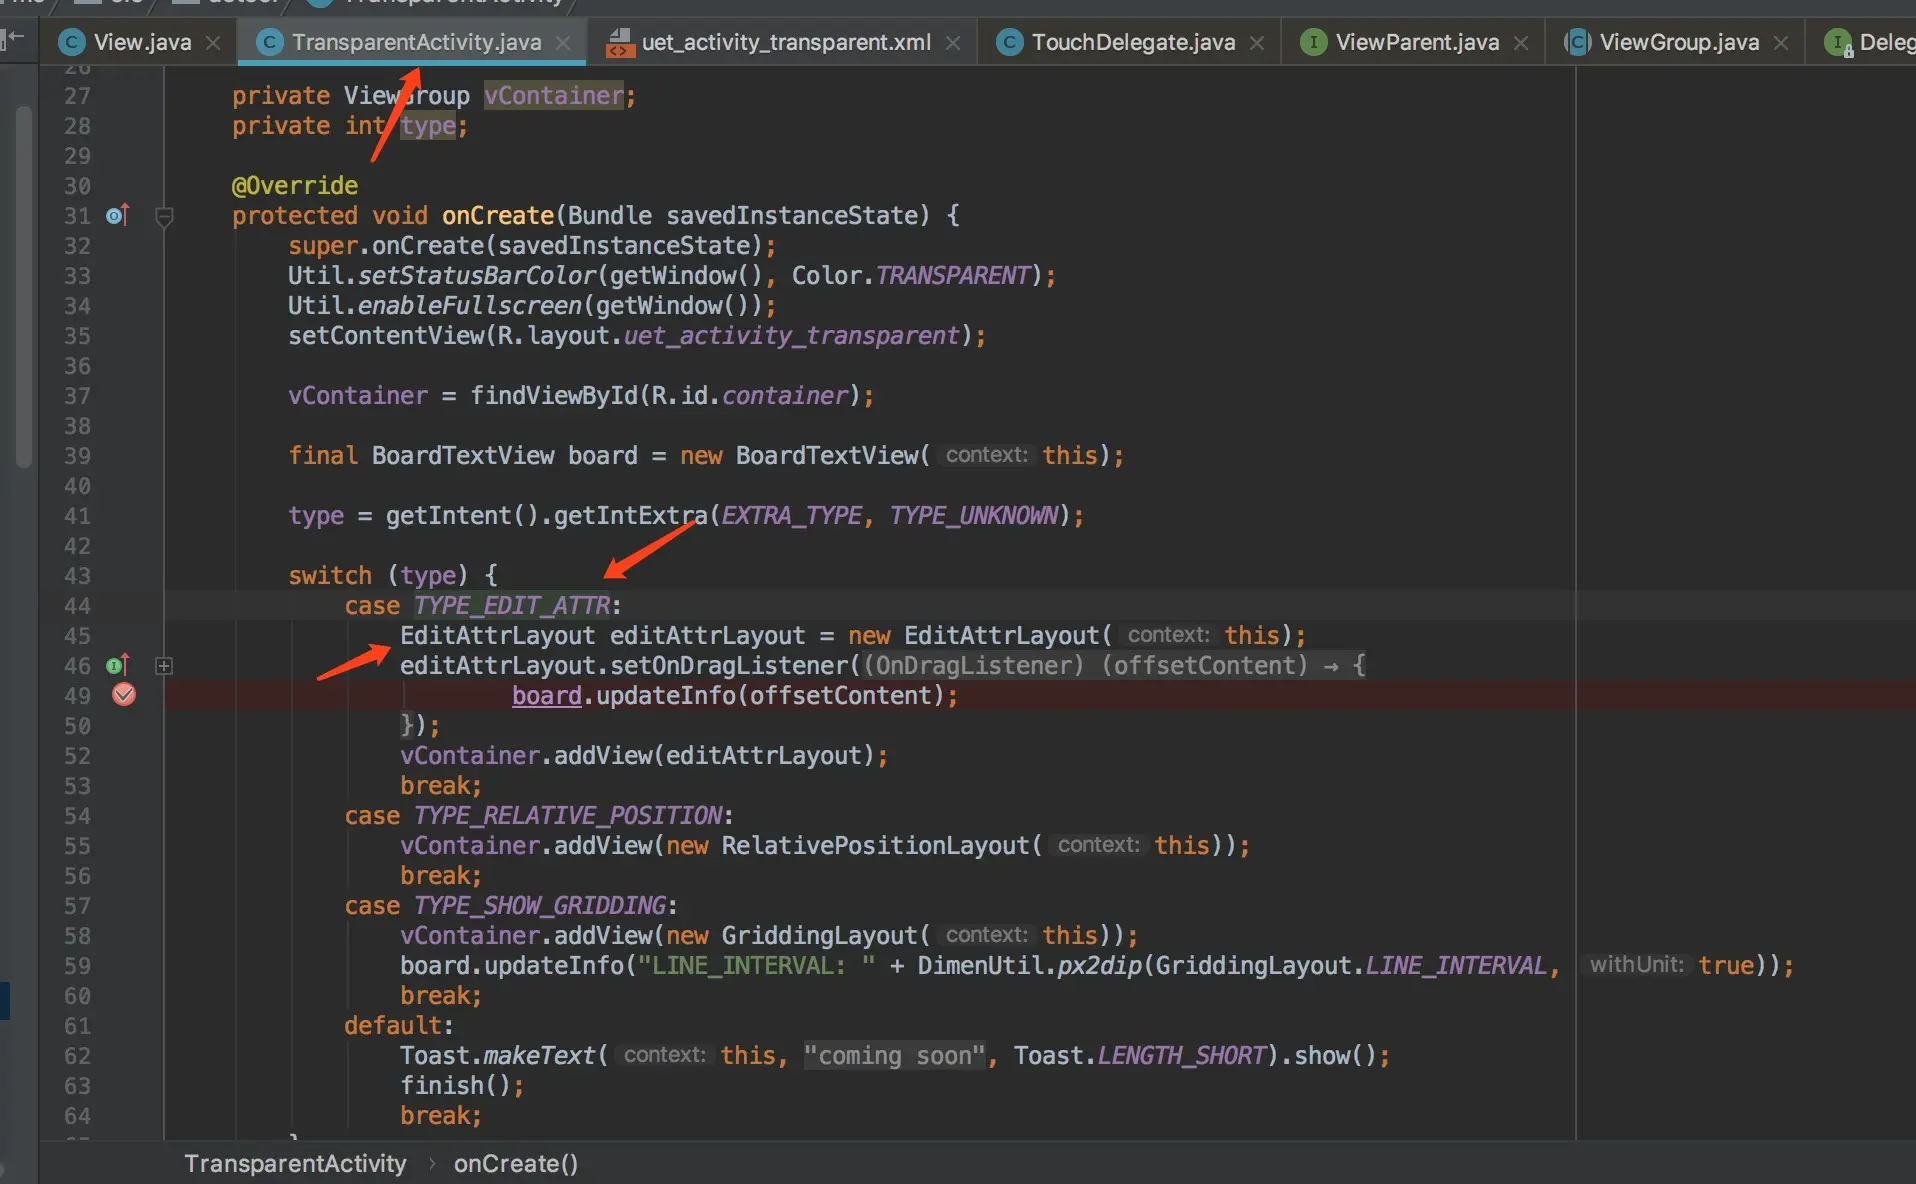This screenshot has height=1184, width=1916.
Task: Click the type field name on line 28
Action: click(x=428, y=125)
